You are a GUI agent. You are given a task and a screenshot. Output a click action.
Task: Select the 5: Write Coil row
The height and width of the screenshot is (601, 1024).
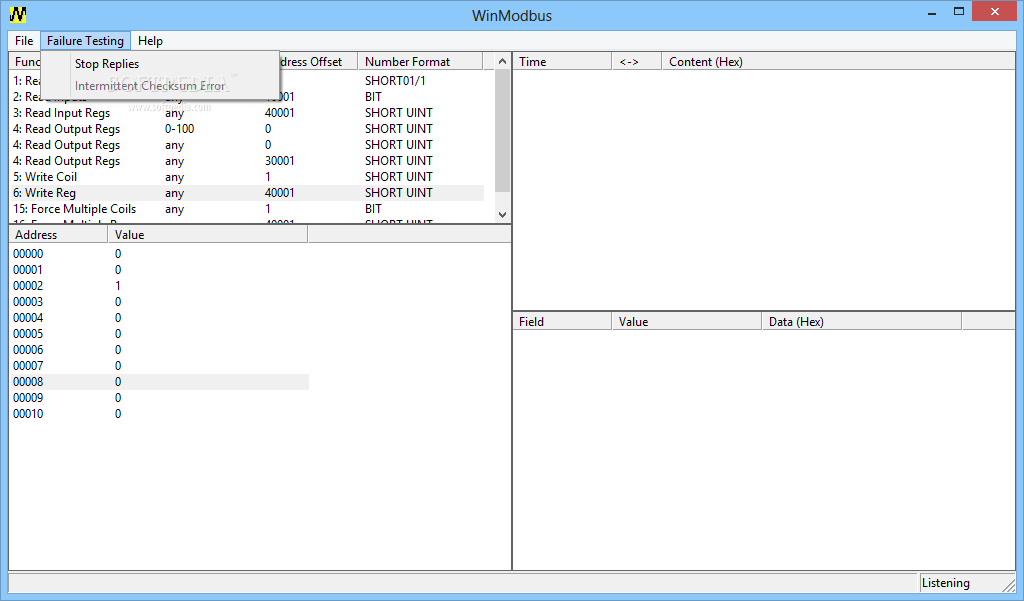pos(247,176)
